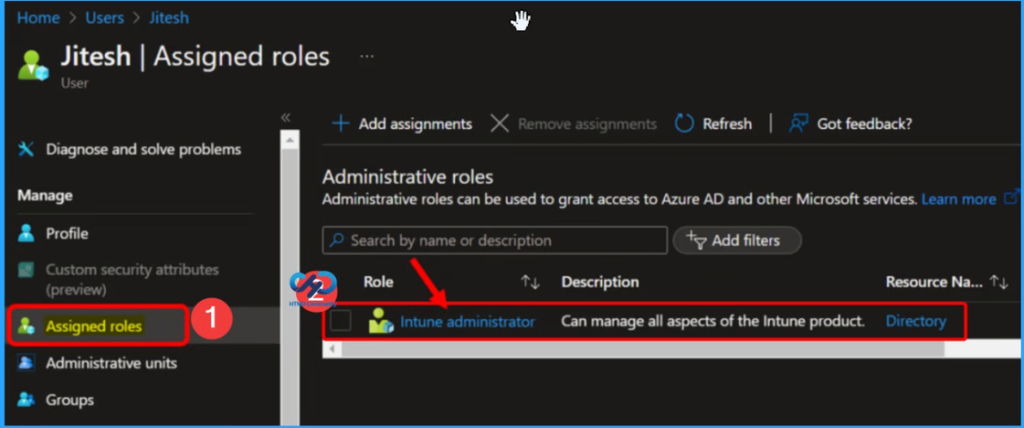Image resolution: width=1024 pixels, height=428 pixels.
Task: Click the Intune product description text
Action: pyautogui.click(x=713, y=321)
